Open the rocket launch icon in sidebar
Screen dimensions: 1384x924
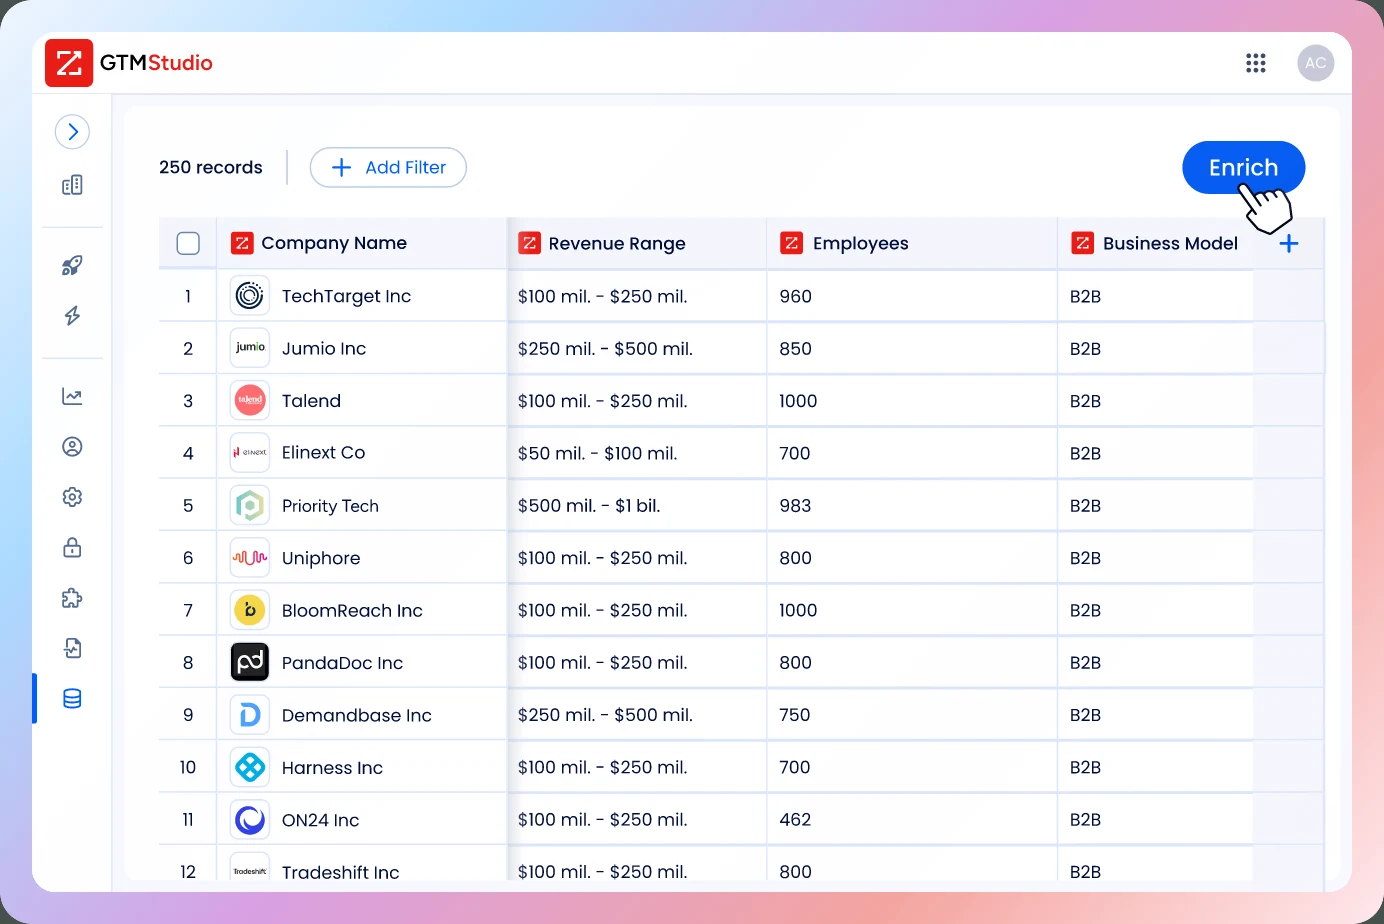pyautogui.click(x=72, y=265)
